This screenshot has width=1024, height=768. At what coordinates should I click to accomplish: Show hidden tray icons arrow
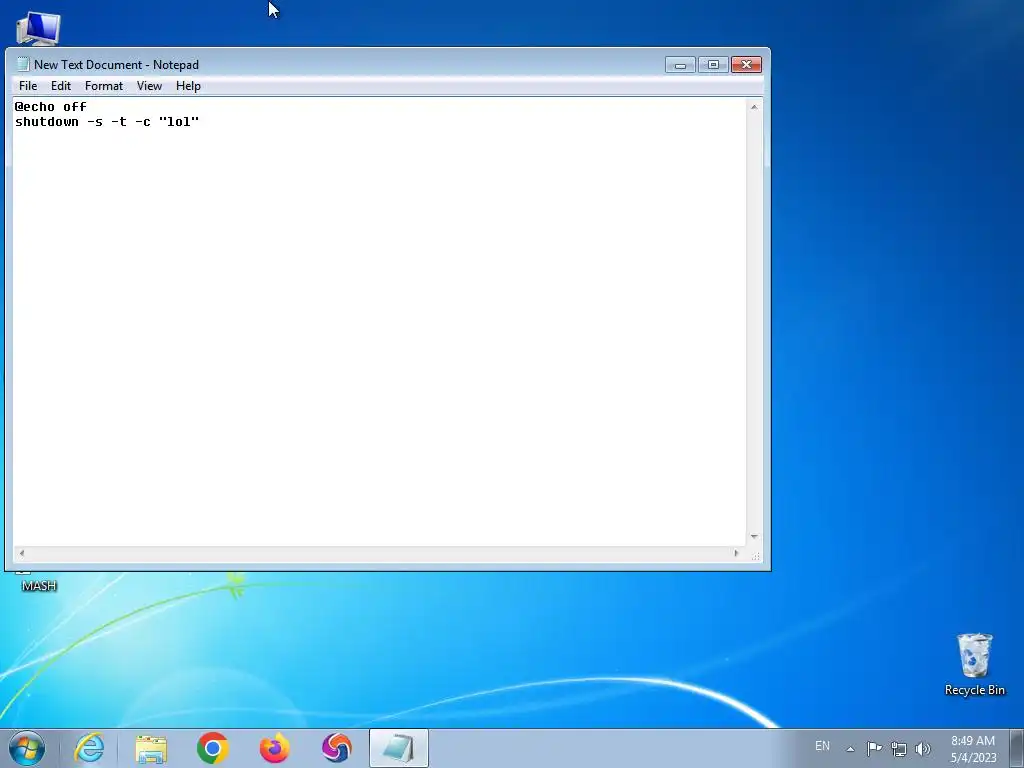click(x=850, y=749)
